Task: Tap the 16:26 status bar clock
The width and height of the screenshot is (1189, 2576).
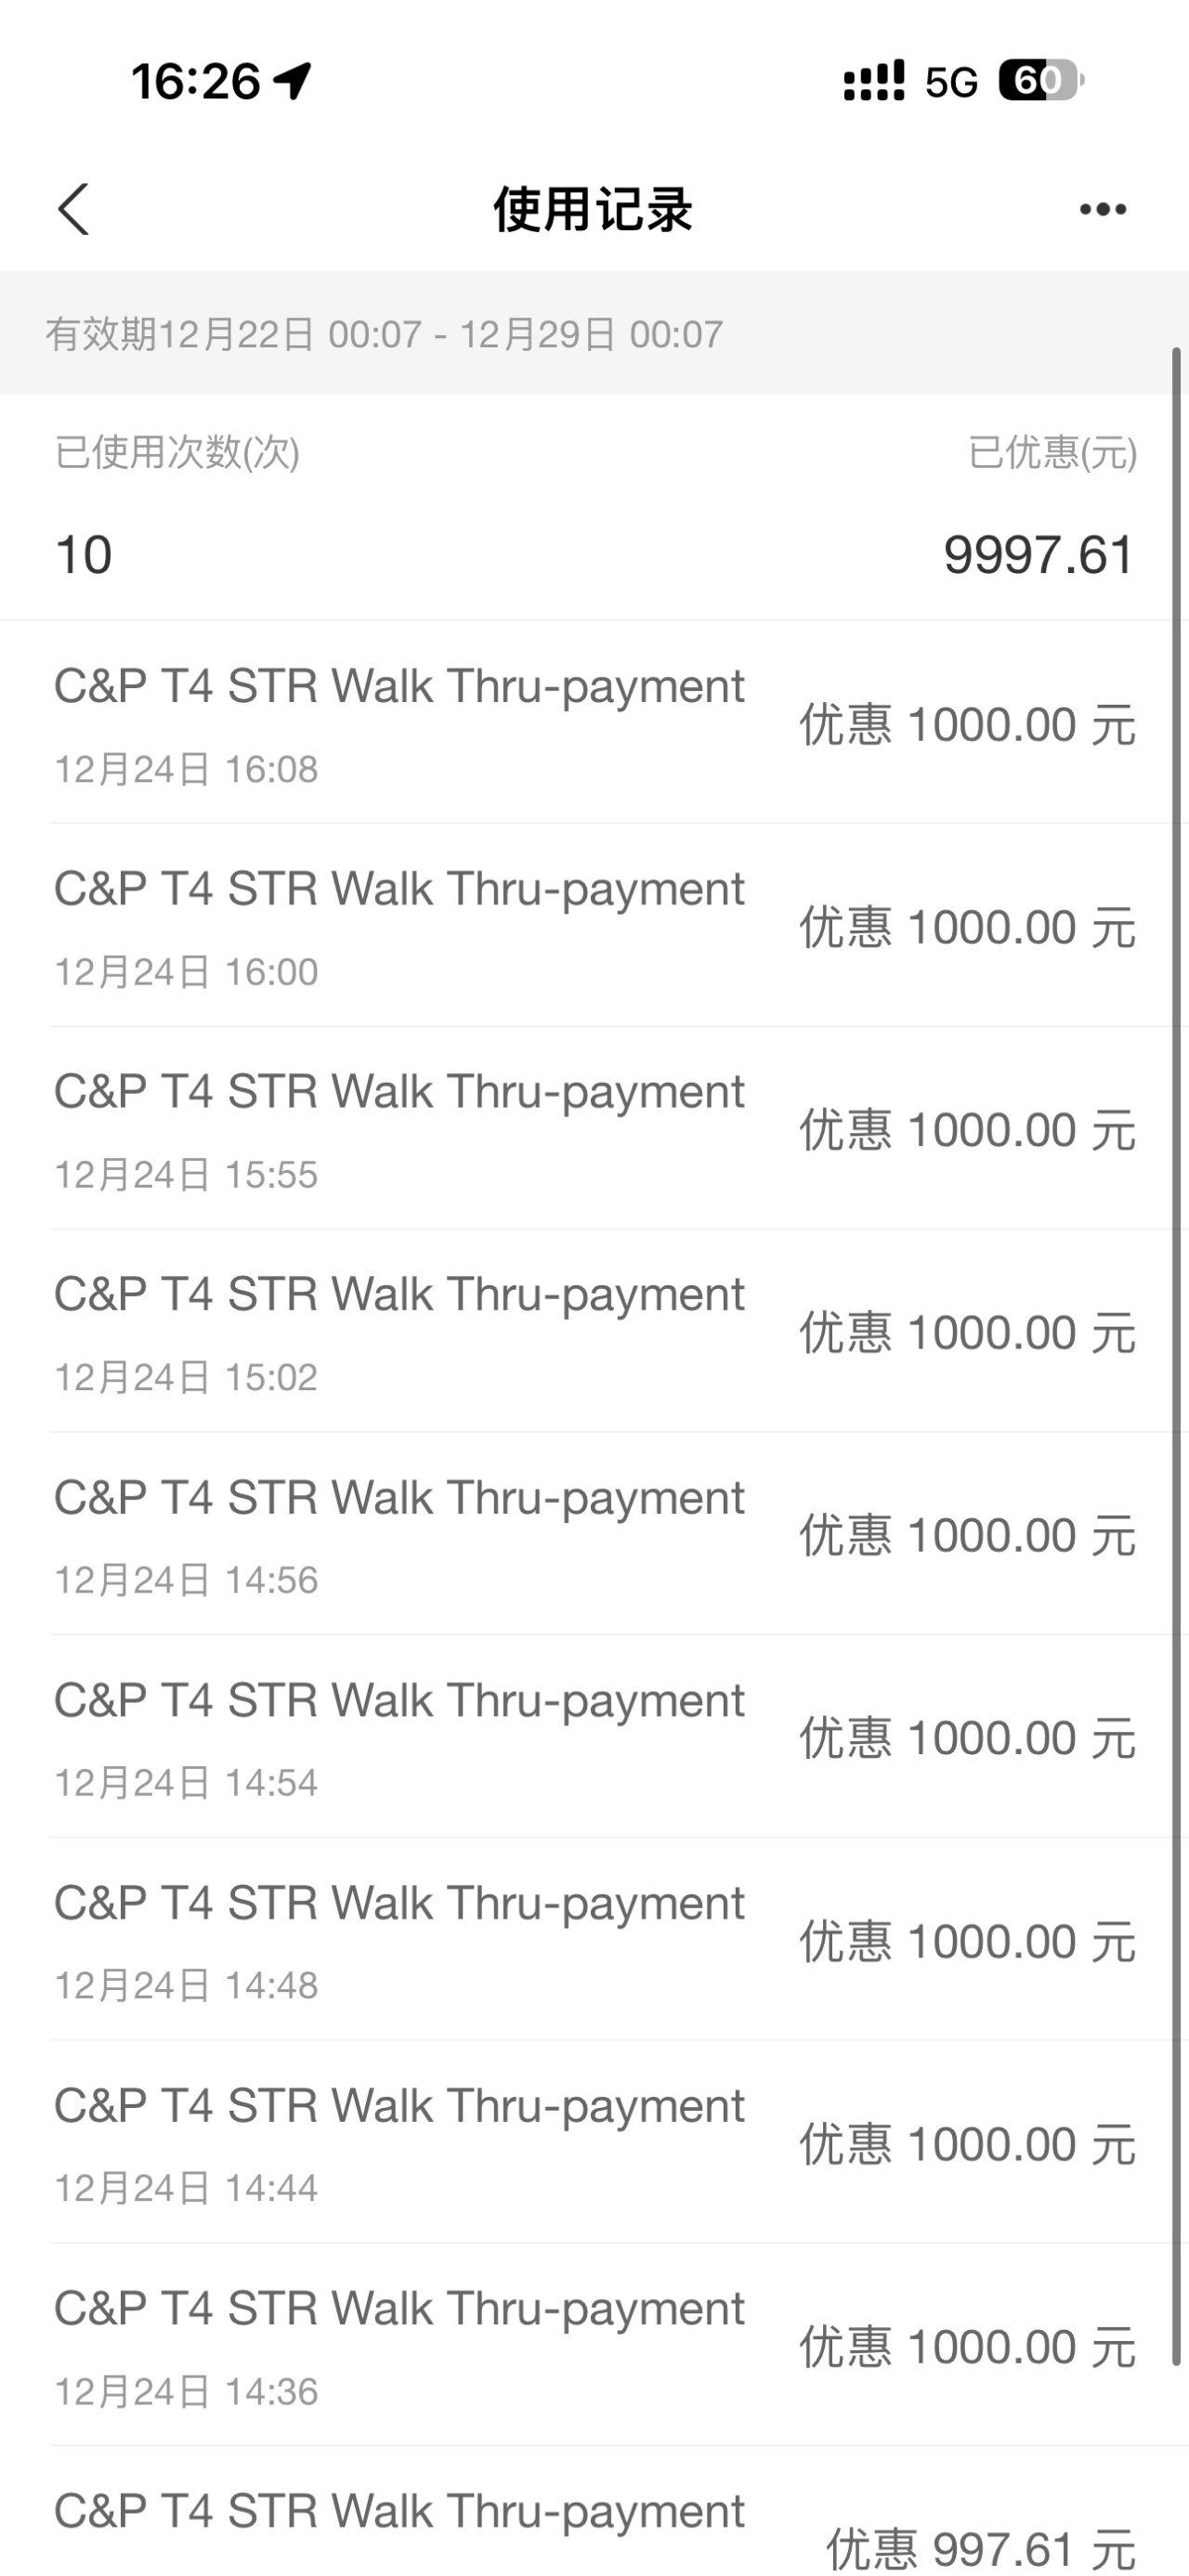Action: coord(195,81)
